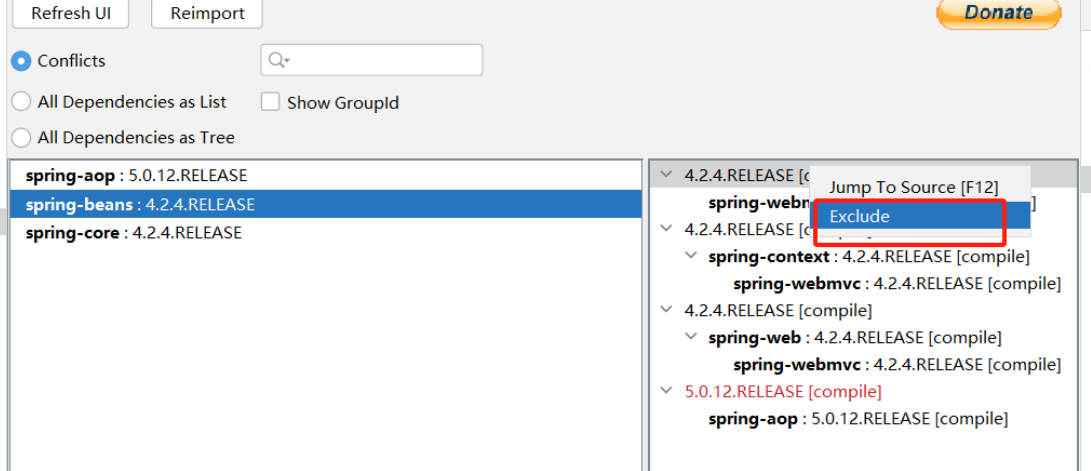The image size is (1091, 471).
Task: Choose All Dependencies as List
Action: (21, 102)
